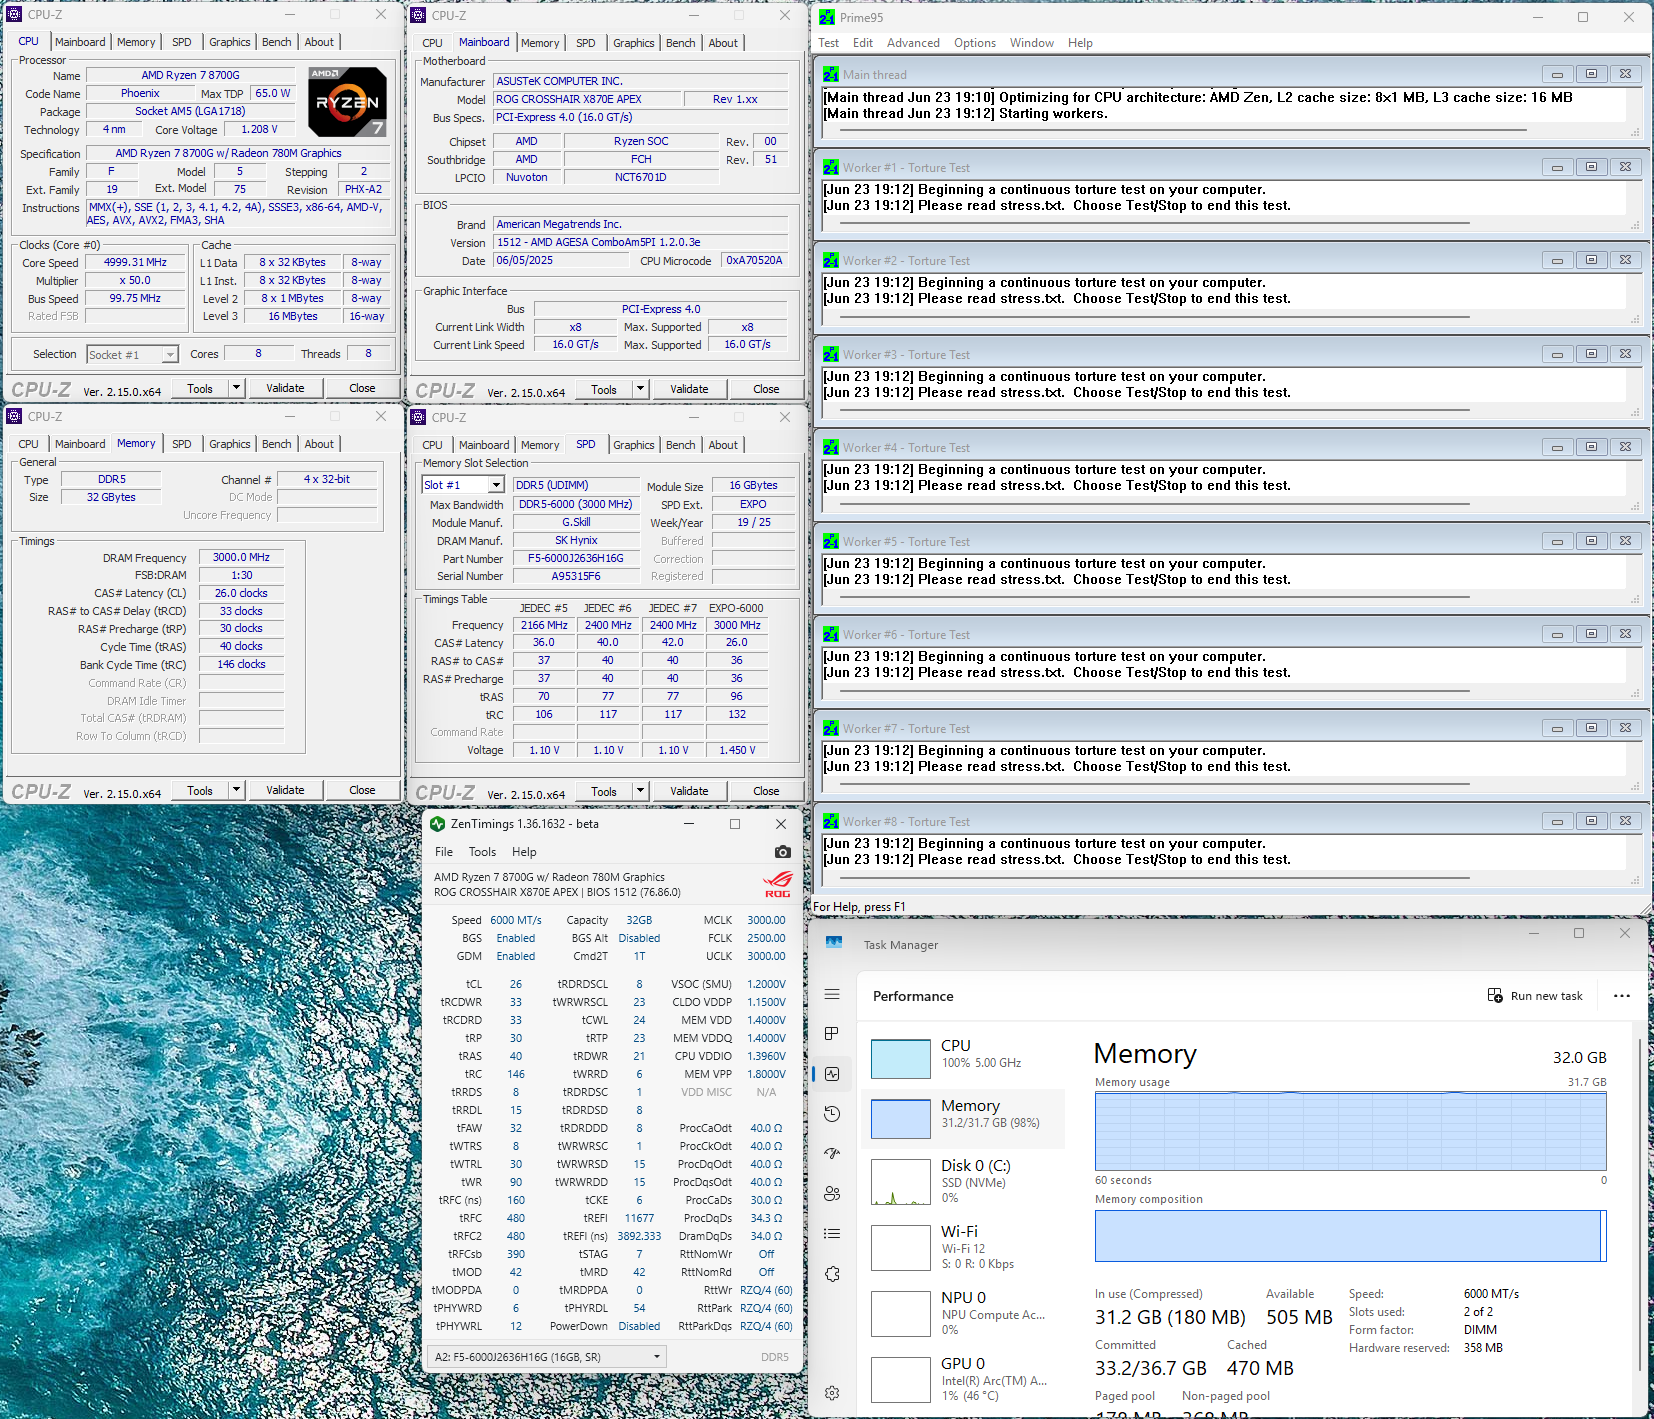Open Startup apps icon in Task Manager sidebar
The image size is (1654, 1419).
[832, 1153]
